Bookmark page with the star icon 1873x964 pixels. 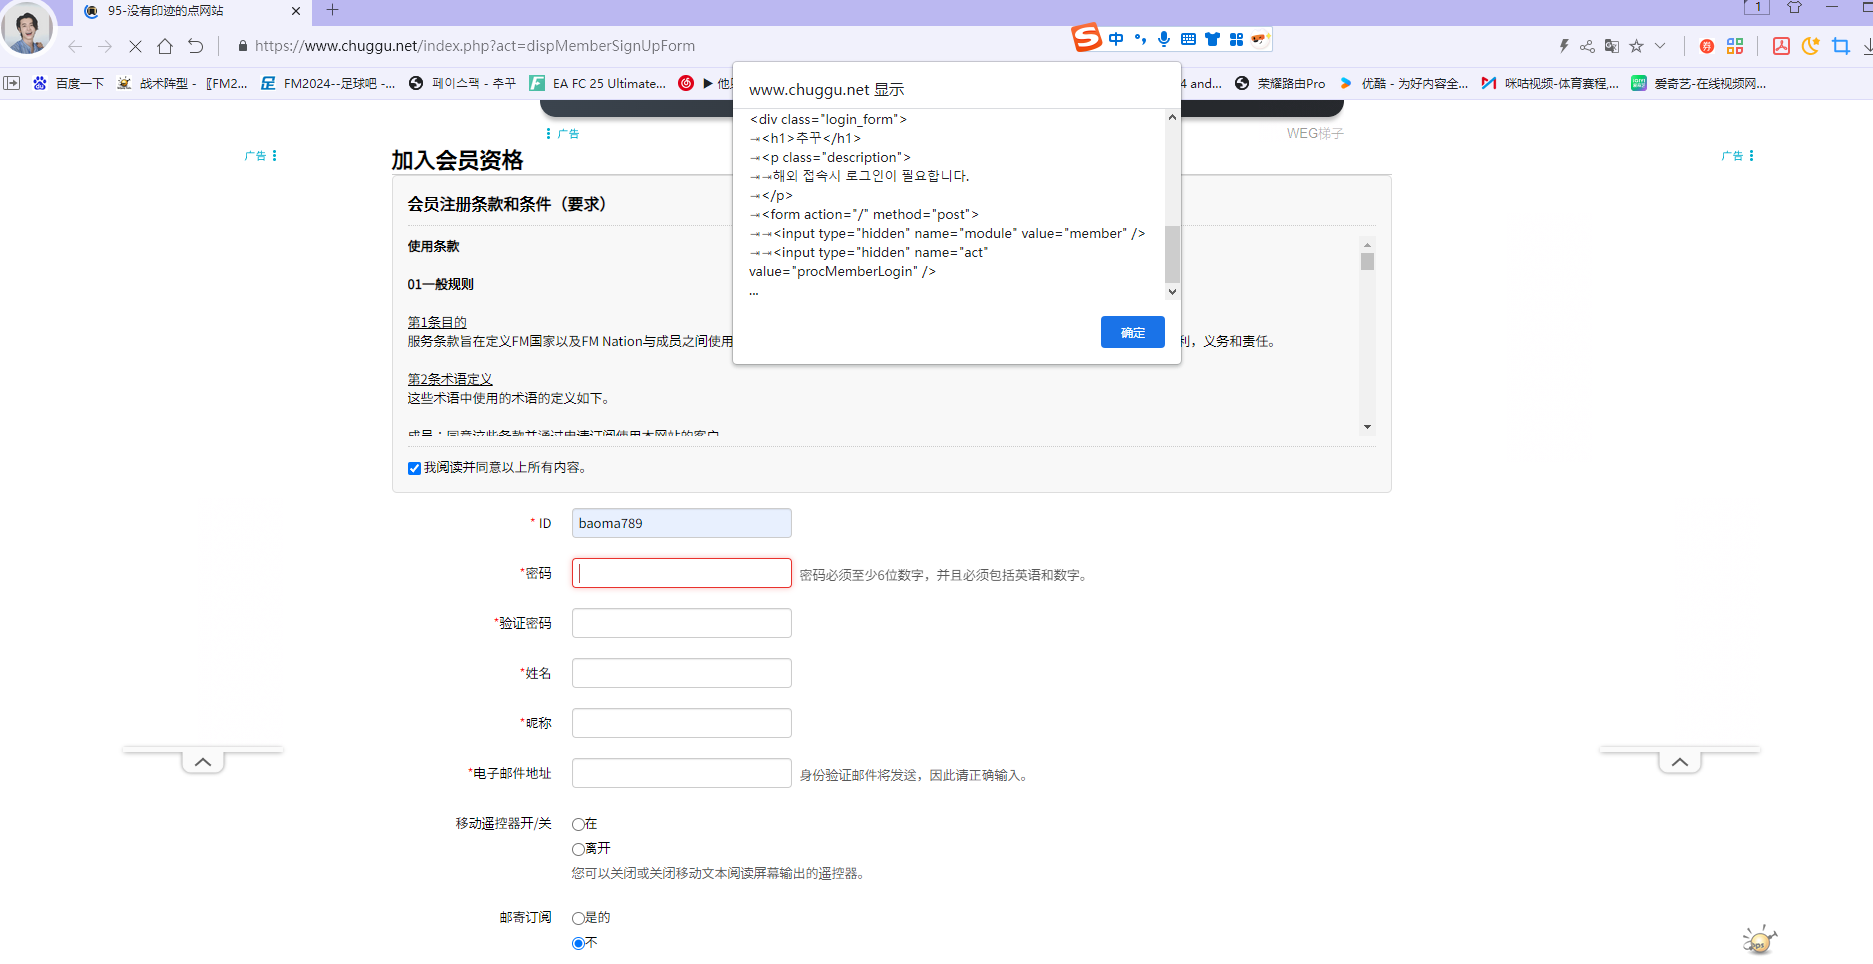[x=1636, y=46]
